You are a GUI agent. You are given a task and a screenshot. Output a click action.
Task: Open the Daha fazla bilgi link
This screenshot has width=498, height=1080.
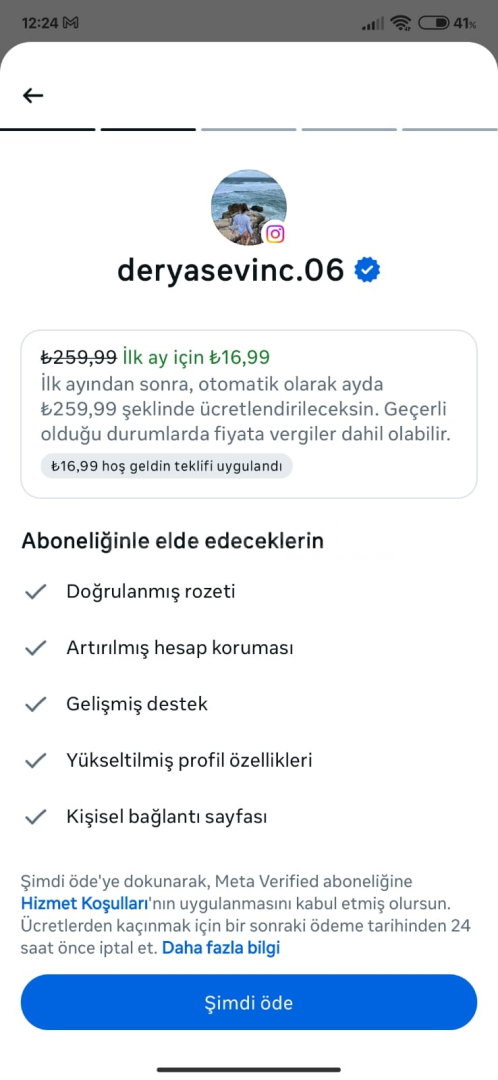[x=221, y=948]
